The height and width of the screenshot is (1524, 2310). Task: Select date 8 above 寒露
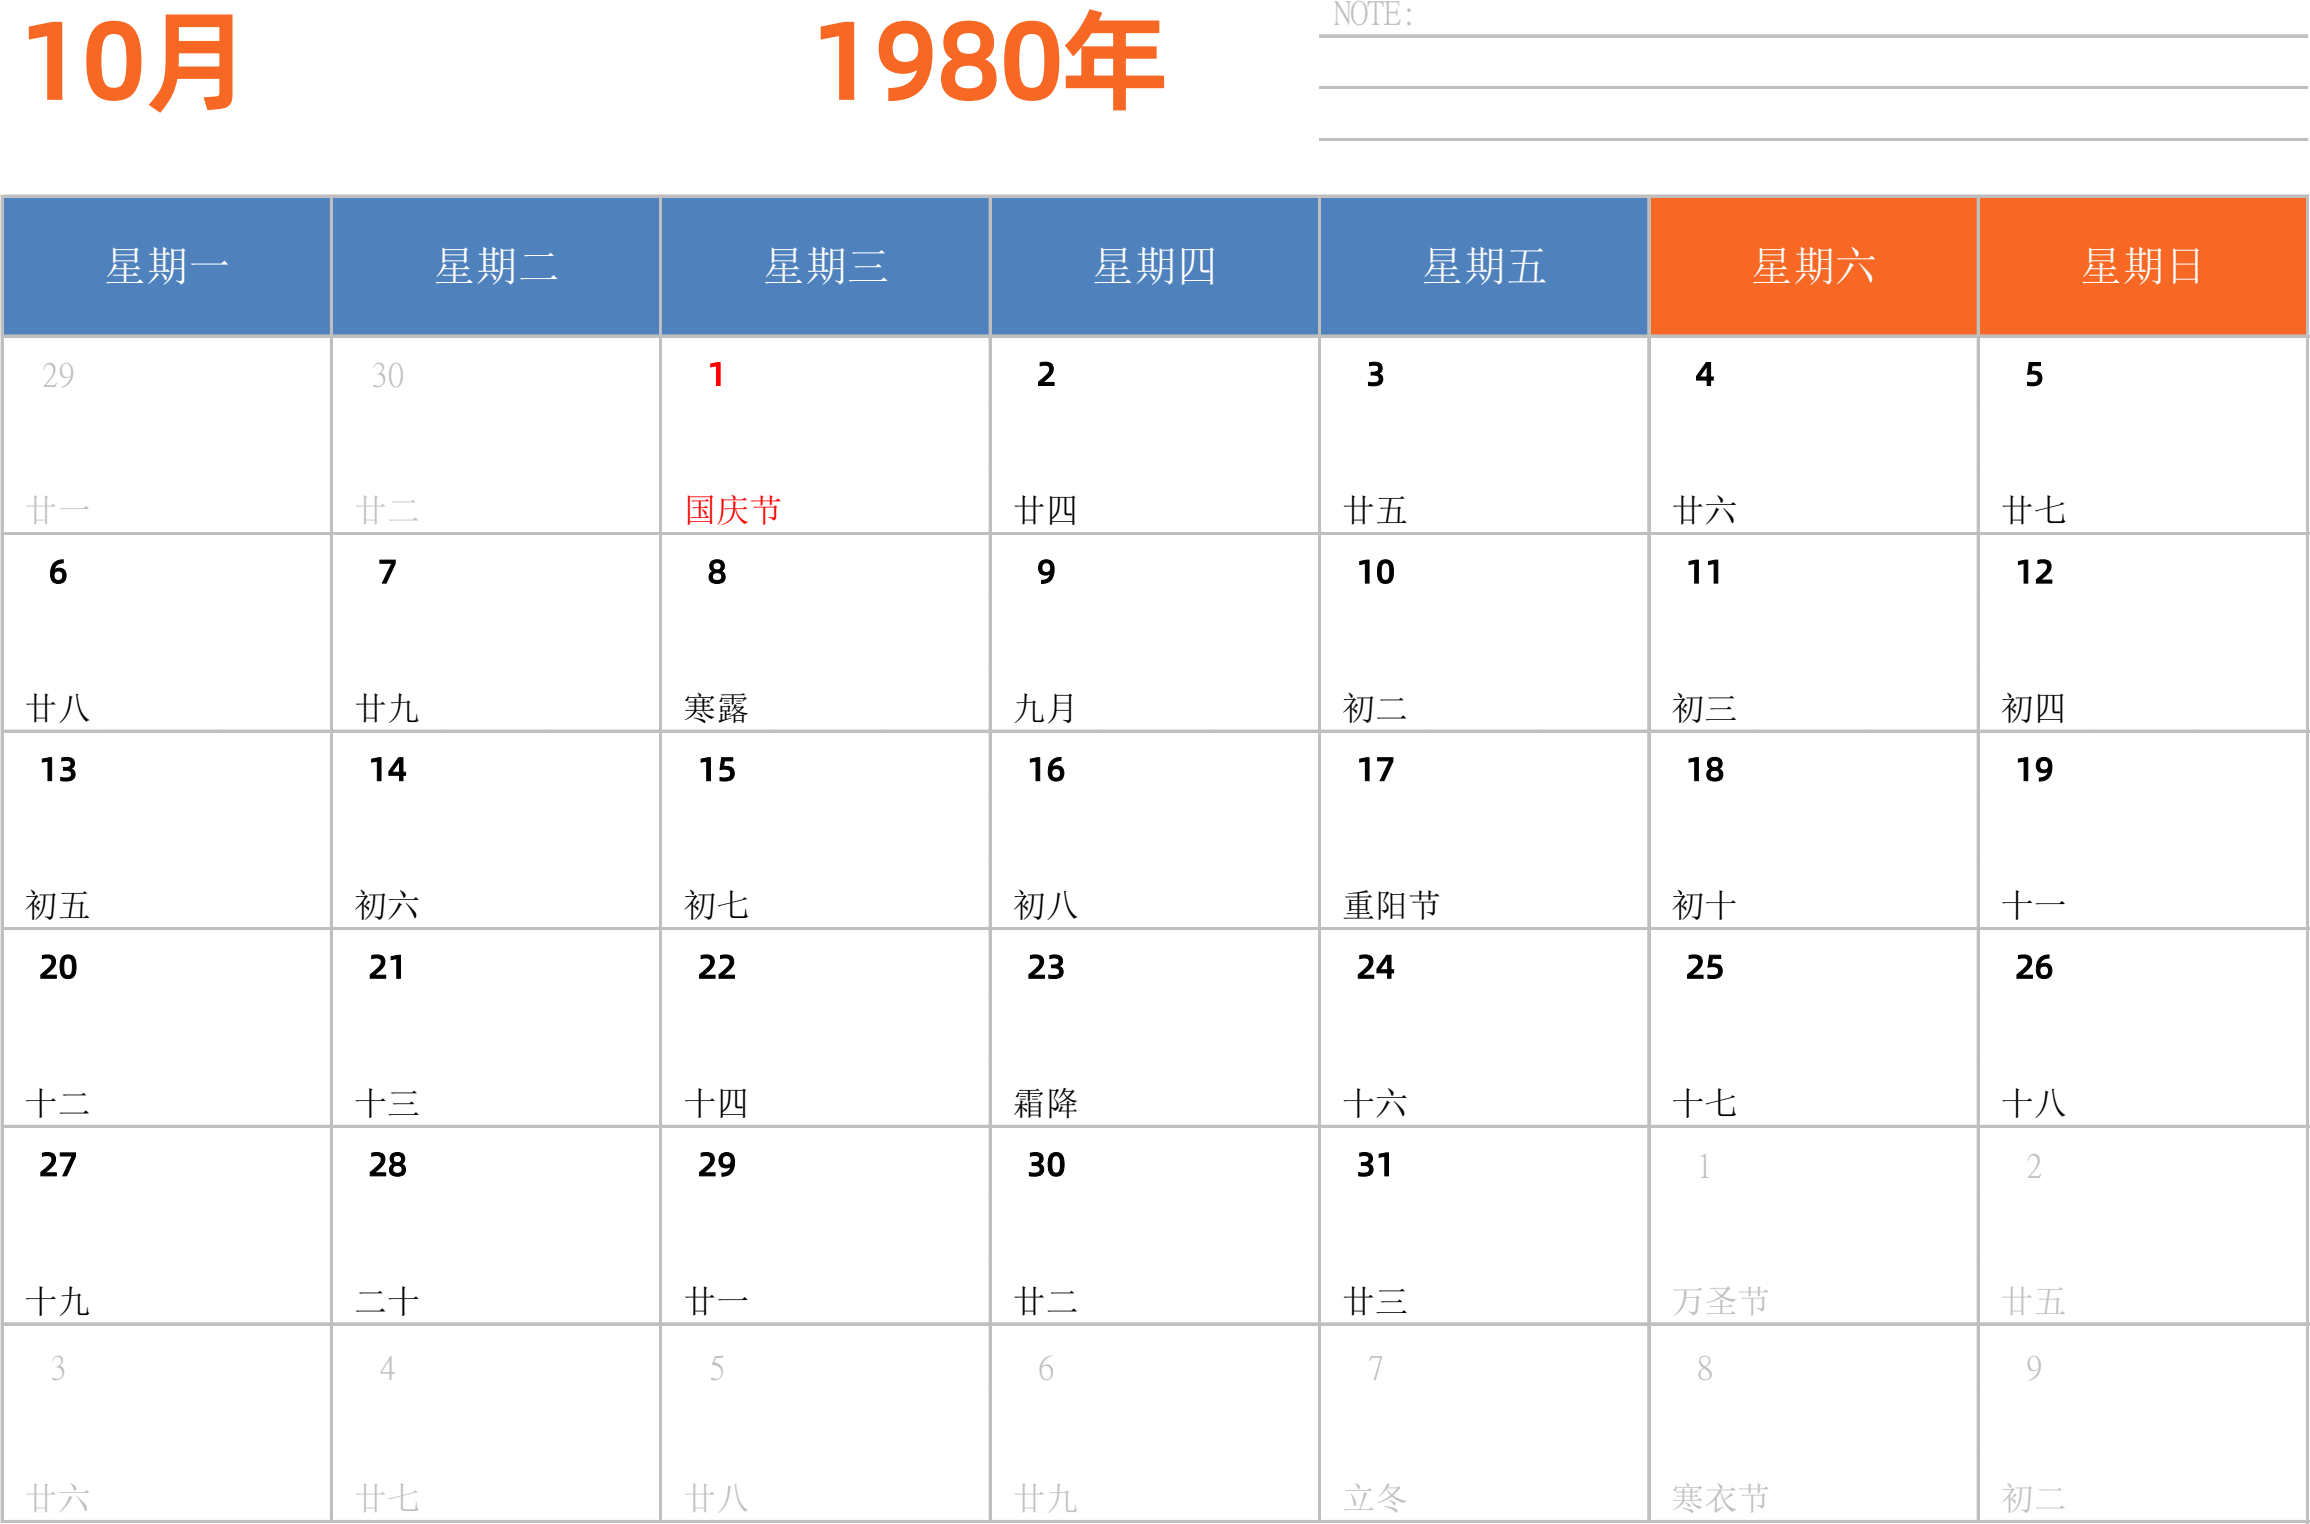[x=716, y=572]
